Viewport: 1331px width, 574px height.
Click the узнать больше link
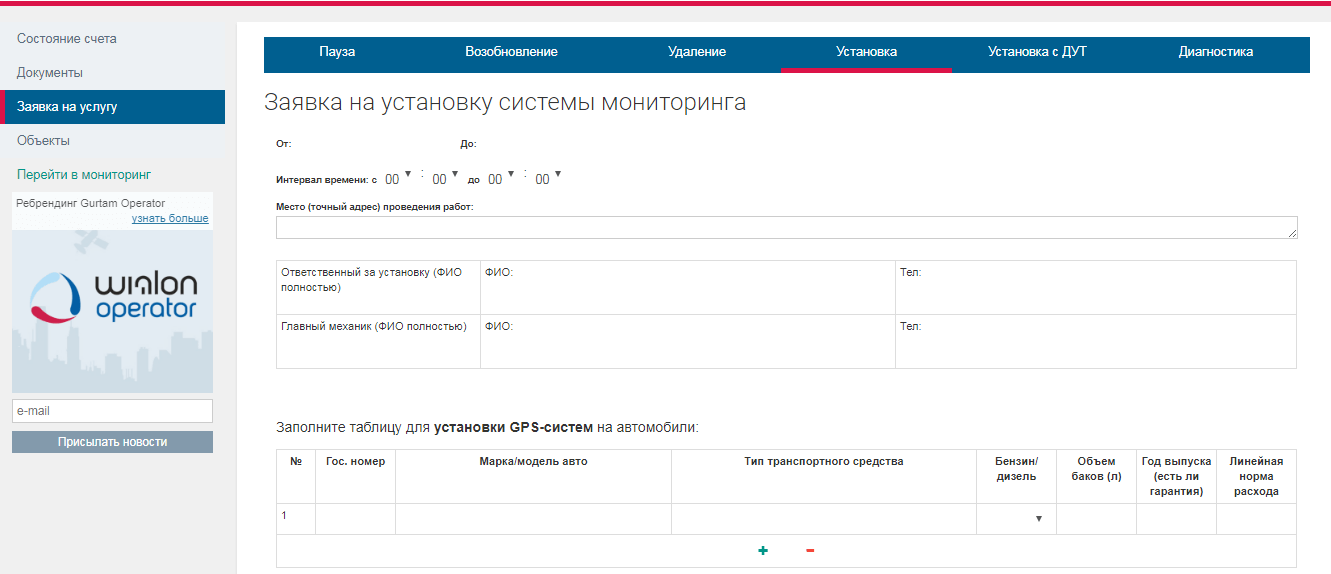170,218
